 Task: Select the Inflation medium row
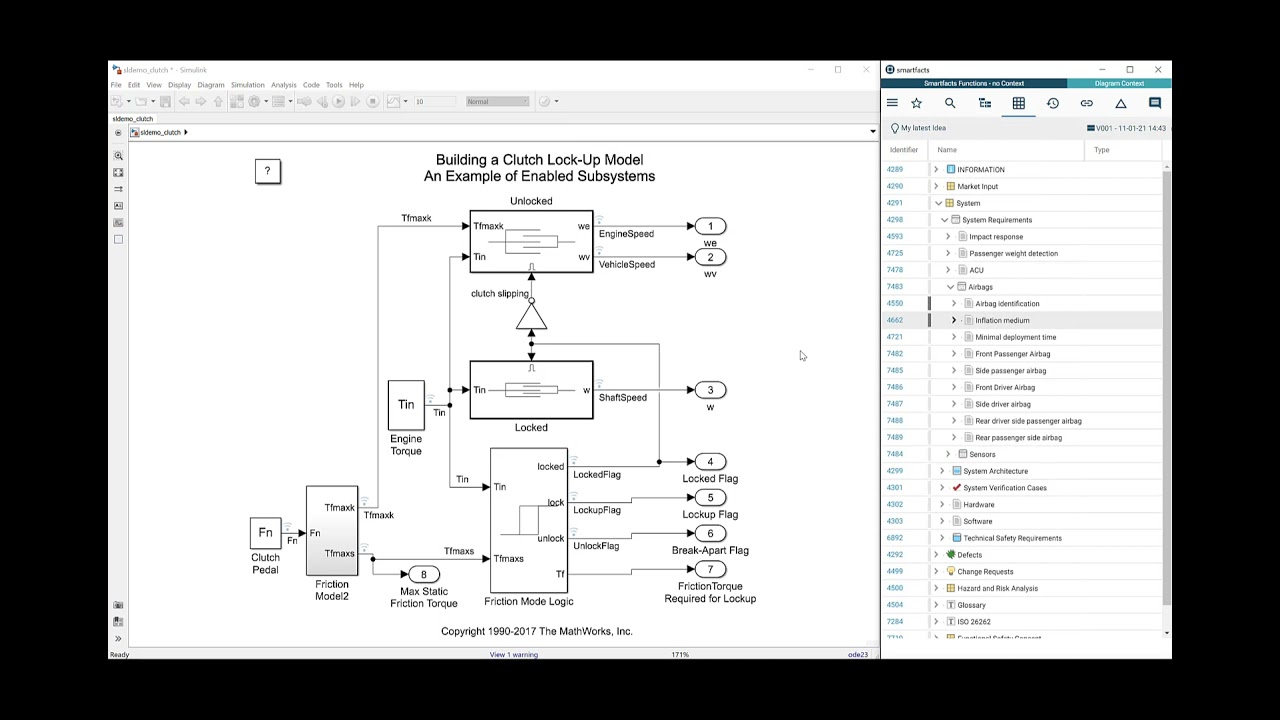[x=1021, y=320]
